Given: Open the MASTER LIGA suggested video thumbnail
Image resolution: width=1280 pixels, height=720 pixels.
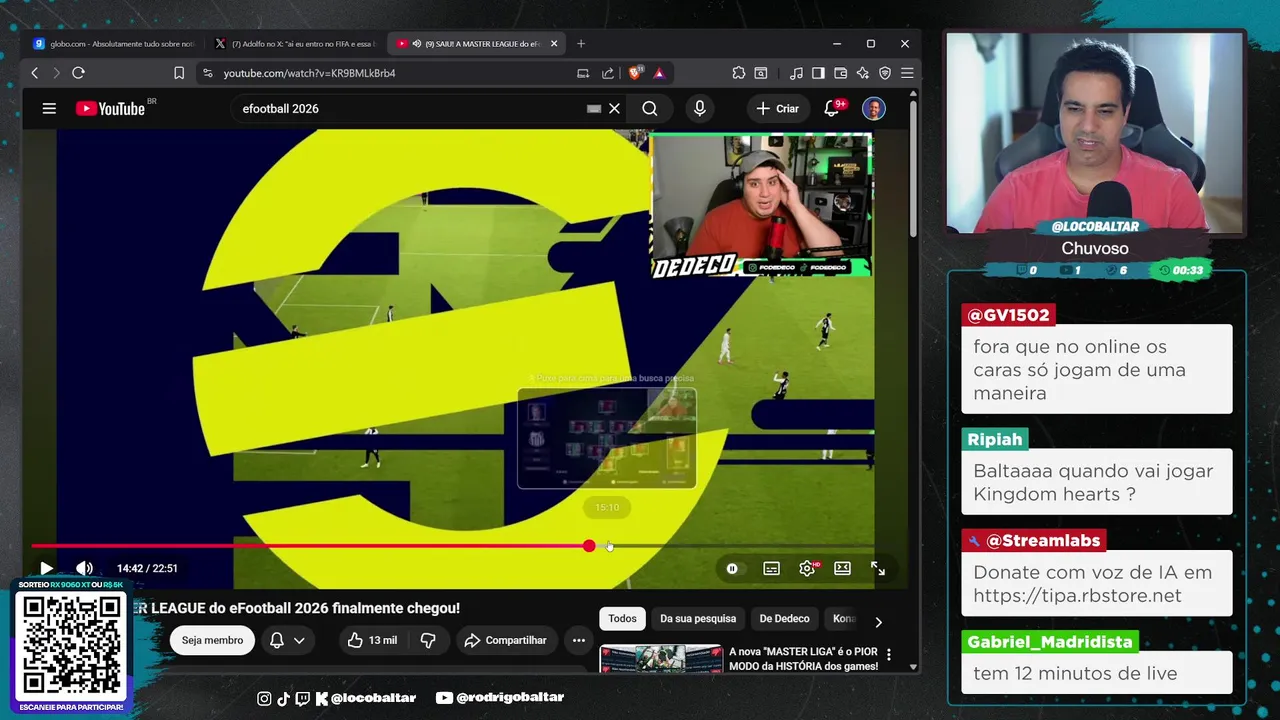Looking at the screenshot, I should click(x=660, y=659).
